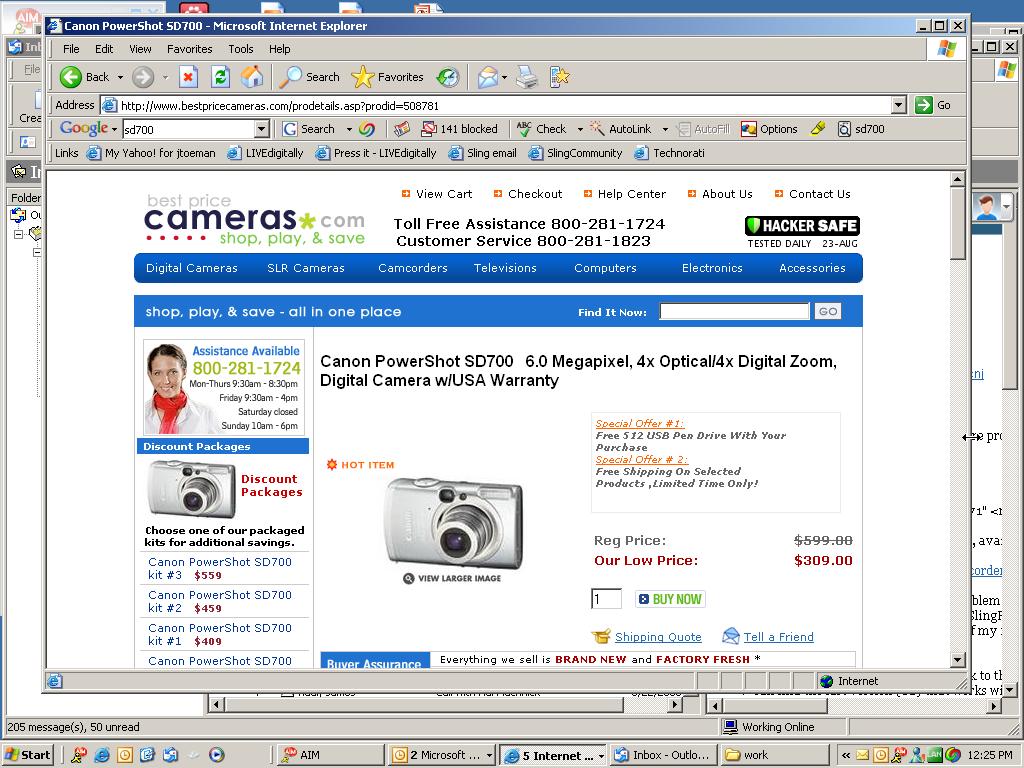Open the History icon in toolbar
This screenshot has height=768, width=1024.
tap(448, 77)
